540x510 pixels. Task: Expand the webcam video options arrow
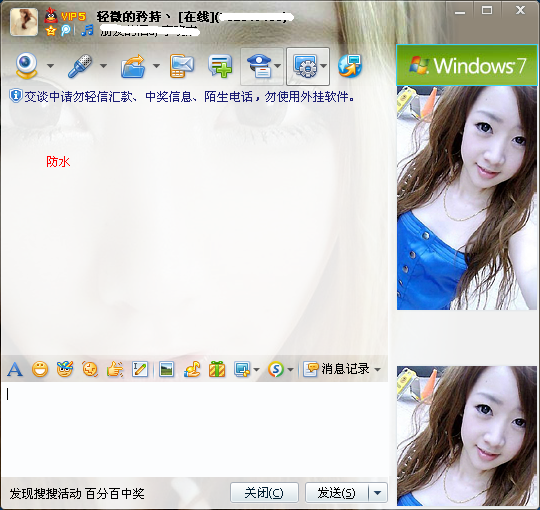(50, 65)
